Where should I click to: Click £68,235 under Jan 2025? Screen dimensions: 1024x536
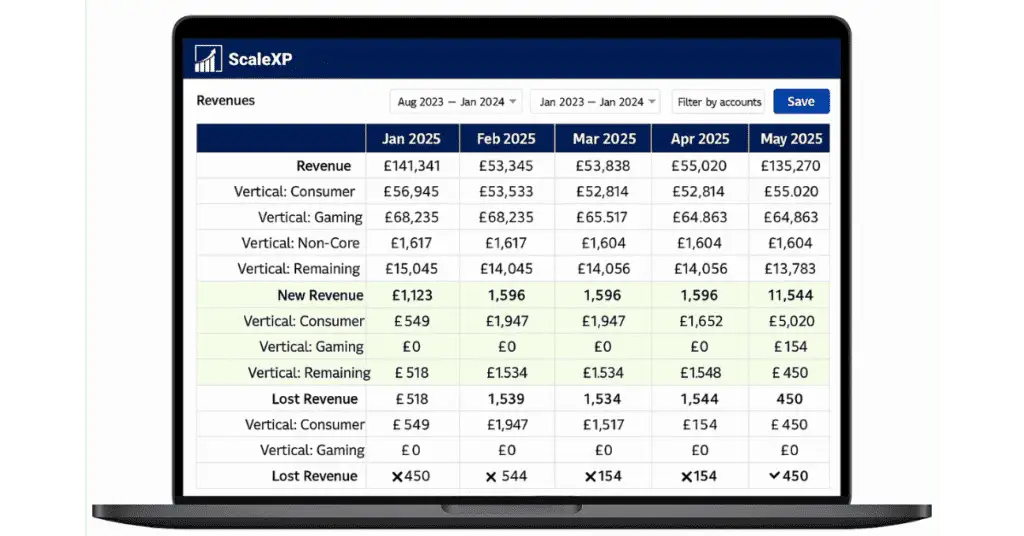point(411,217)
